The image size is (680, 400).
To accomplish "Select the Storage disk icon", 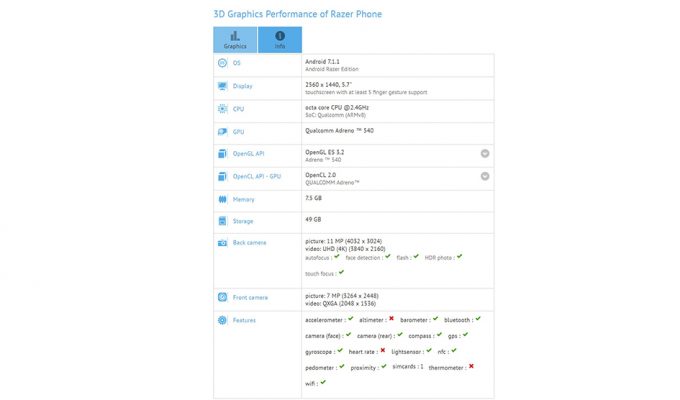I will [222, 221].
